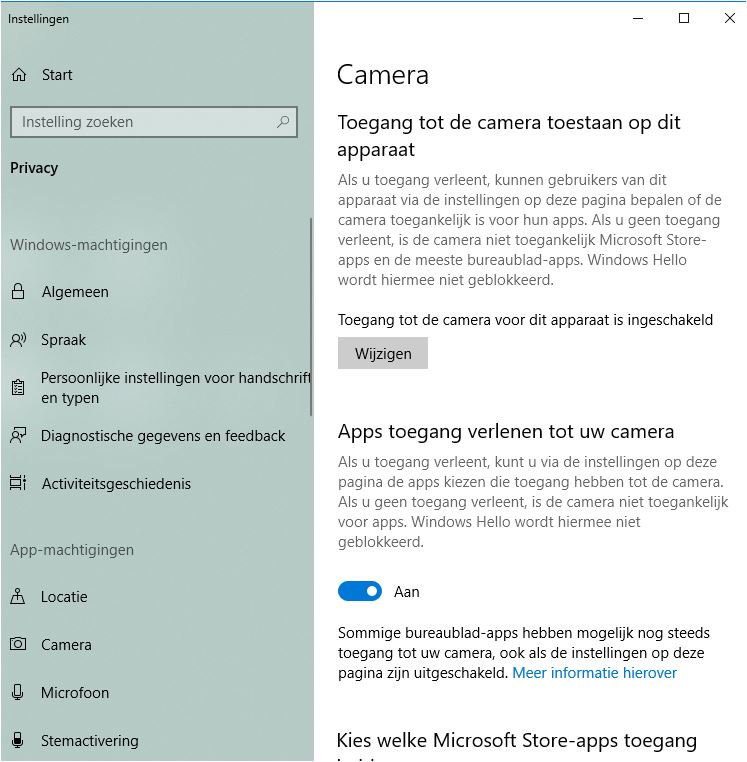Viewport: 747px width, 762px height.
Task: Click the Instelling zoeken search field
Action: coord(154,122)
